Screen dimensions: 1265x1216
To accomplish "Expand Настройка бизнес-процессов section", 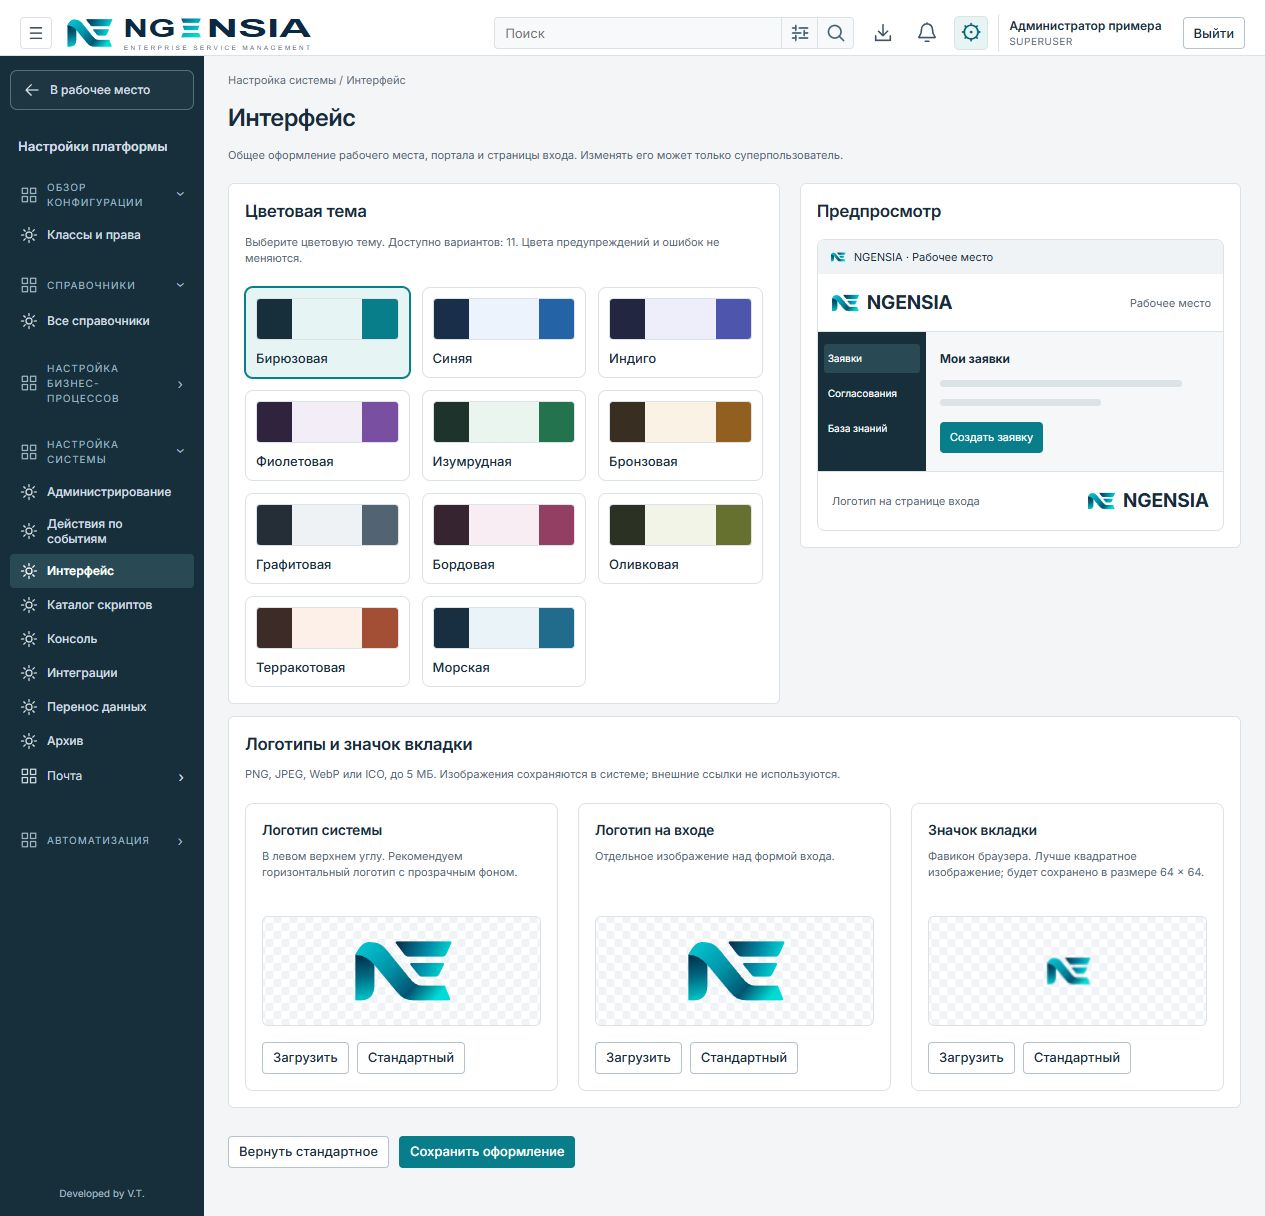I will (x=181, y=384).
